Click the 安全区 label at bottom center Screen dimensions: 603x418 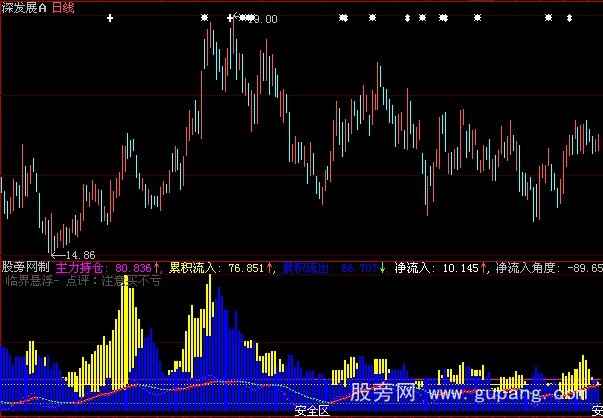313,411
